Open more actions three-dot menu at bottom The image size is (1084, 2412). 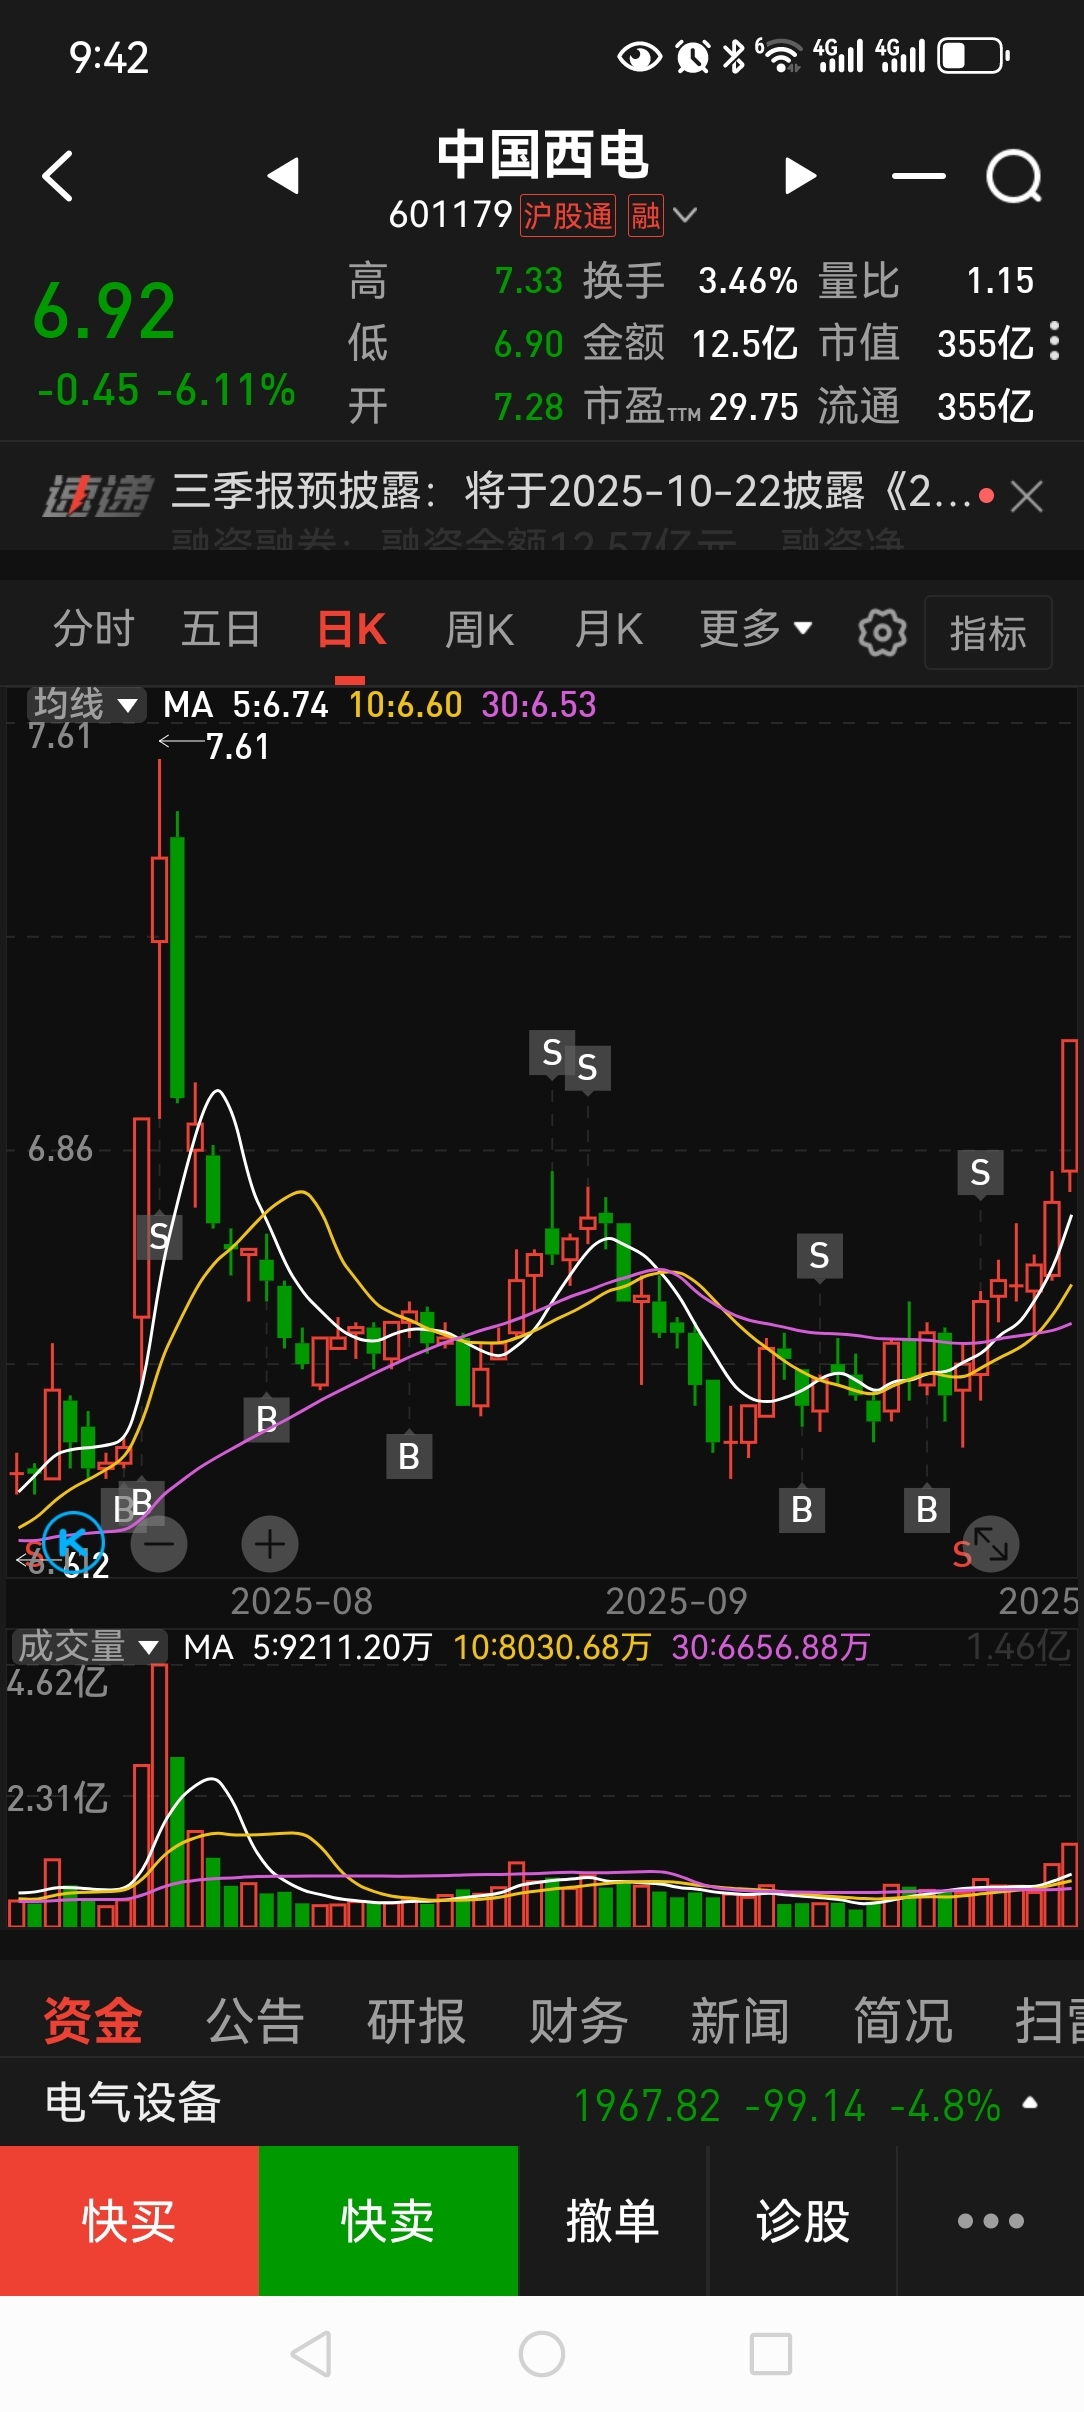click(991, 2220)
